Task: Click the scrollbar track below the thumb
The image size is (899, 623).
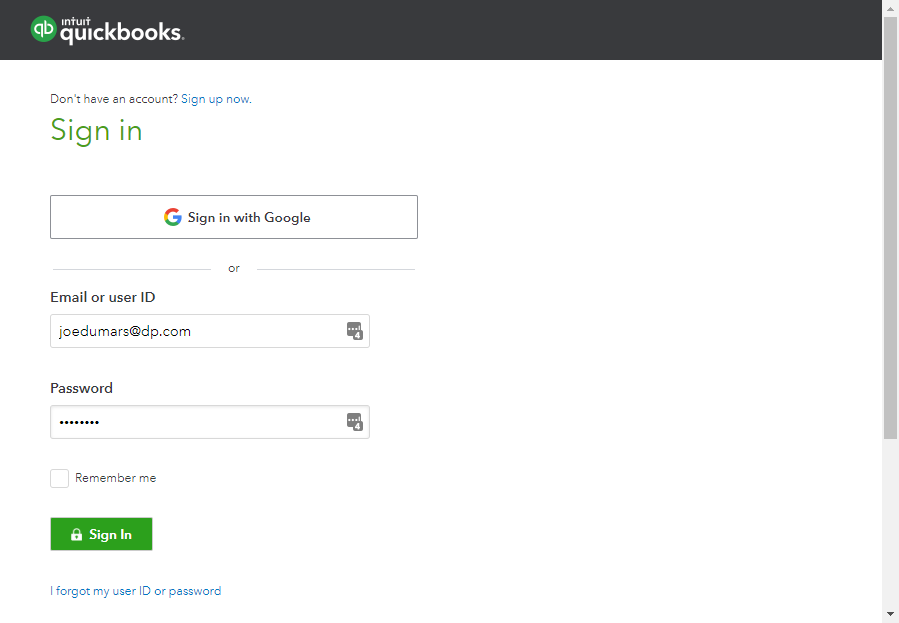Action: (890, 520)
